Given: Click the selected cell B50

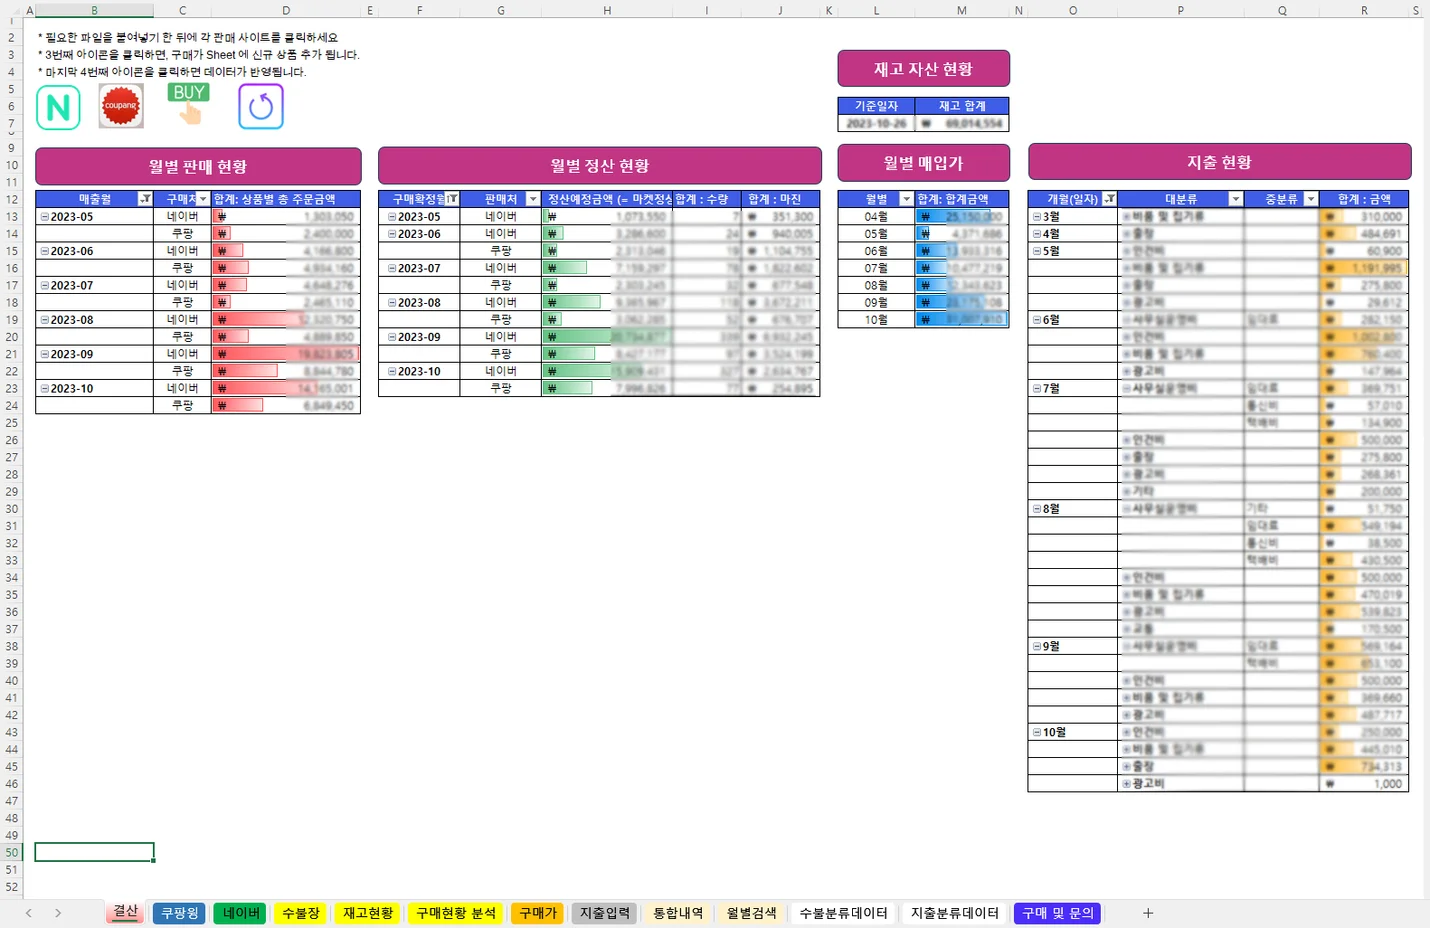Looking at the screenshot, I should pos(94,852).
